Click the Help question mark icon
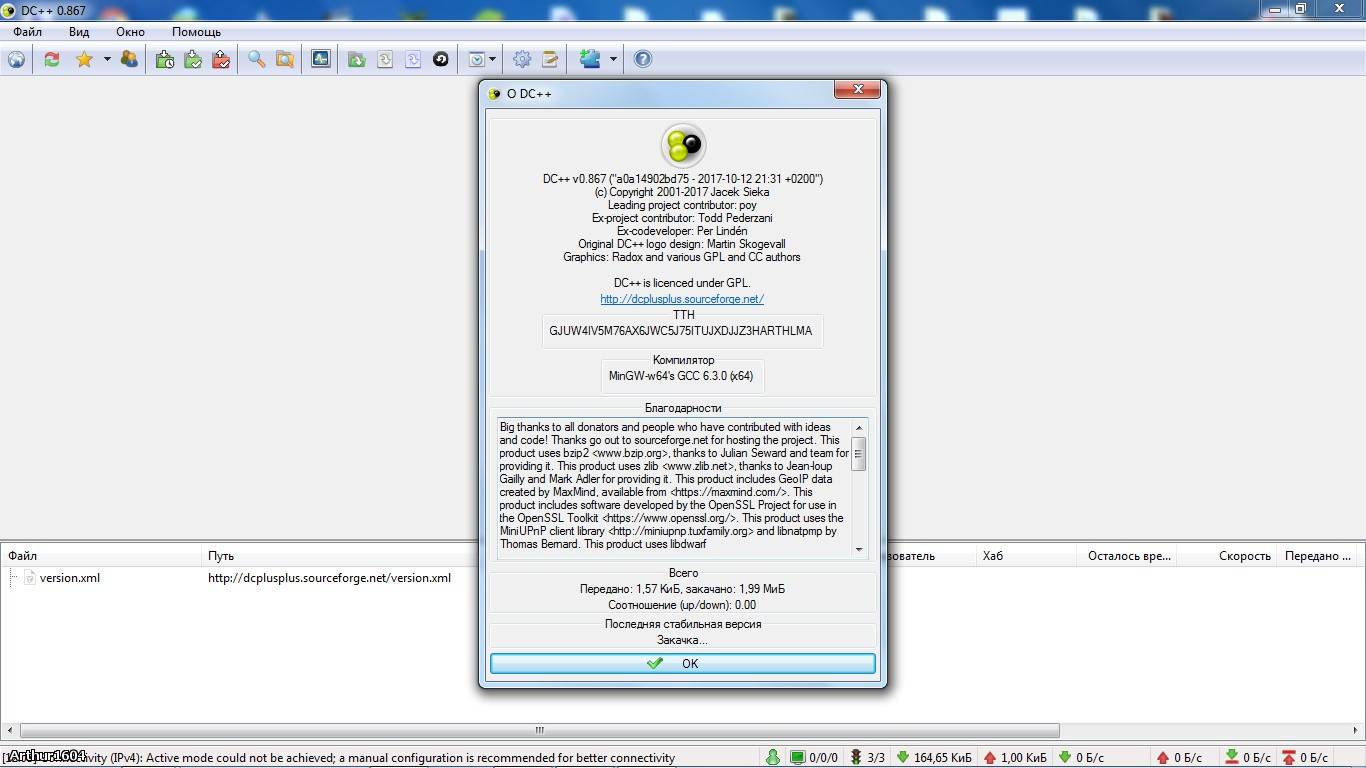The width and height of the screenshot is (1366, 768). 643,60
